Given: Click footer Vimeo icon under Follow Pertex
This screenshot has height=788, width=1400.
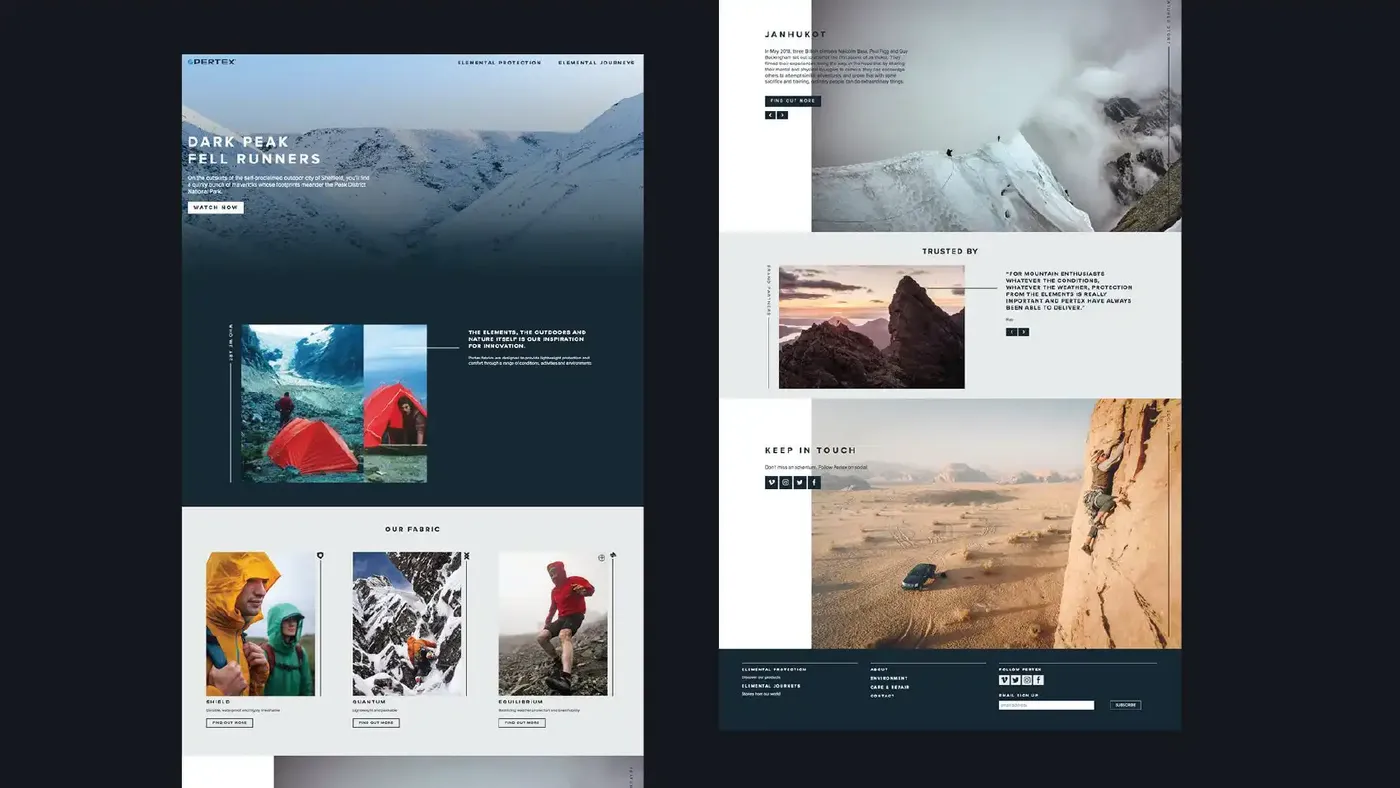Looking at the screenshot, I should 1004,680.
